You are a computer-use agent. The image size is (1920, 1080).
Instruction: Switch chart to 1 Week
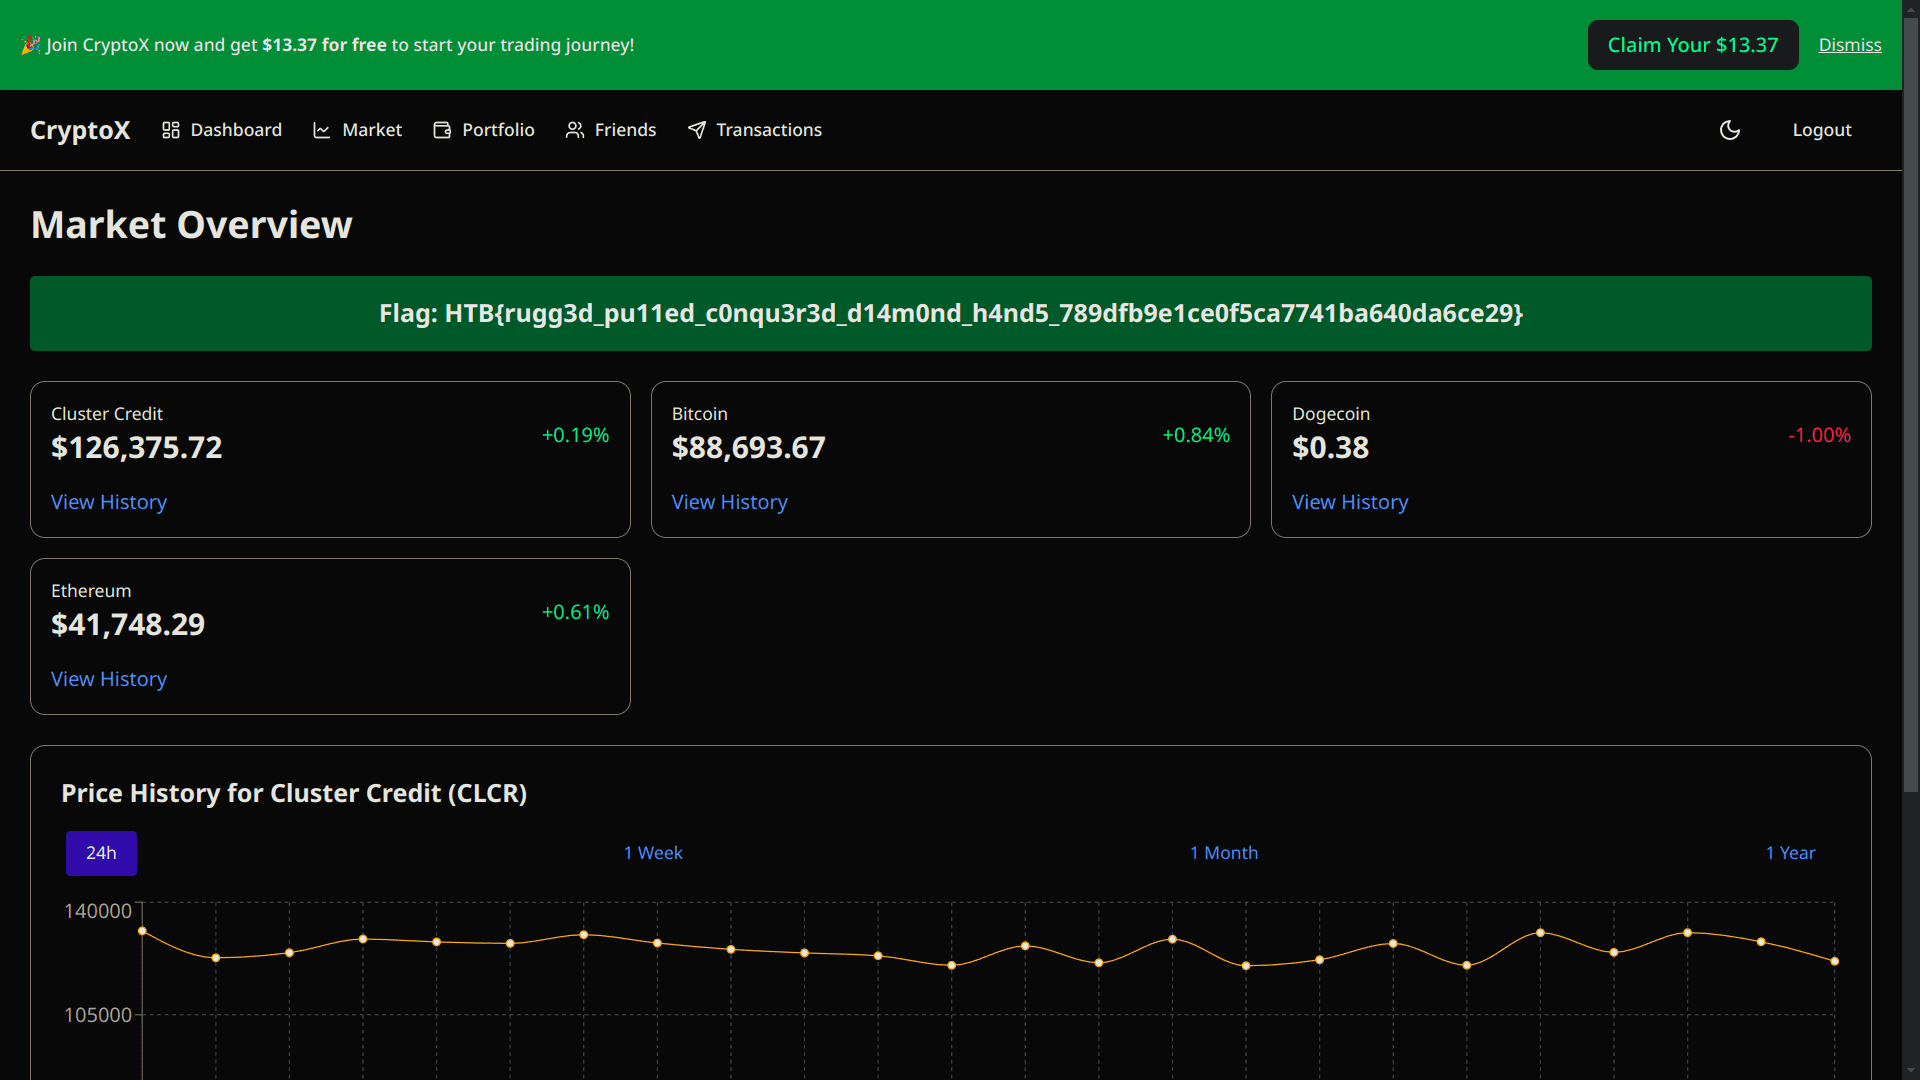tap(653, 853)
